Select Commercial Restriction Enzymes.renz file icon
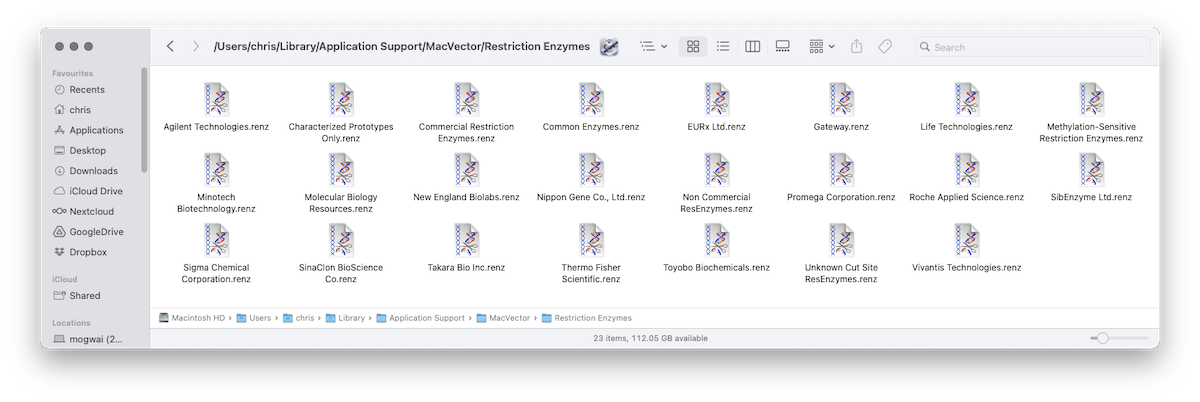The height and width of the screenshot is (402, 1200). coord(467,100)
